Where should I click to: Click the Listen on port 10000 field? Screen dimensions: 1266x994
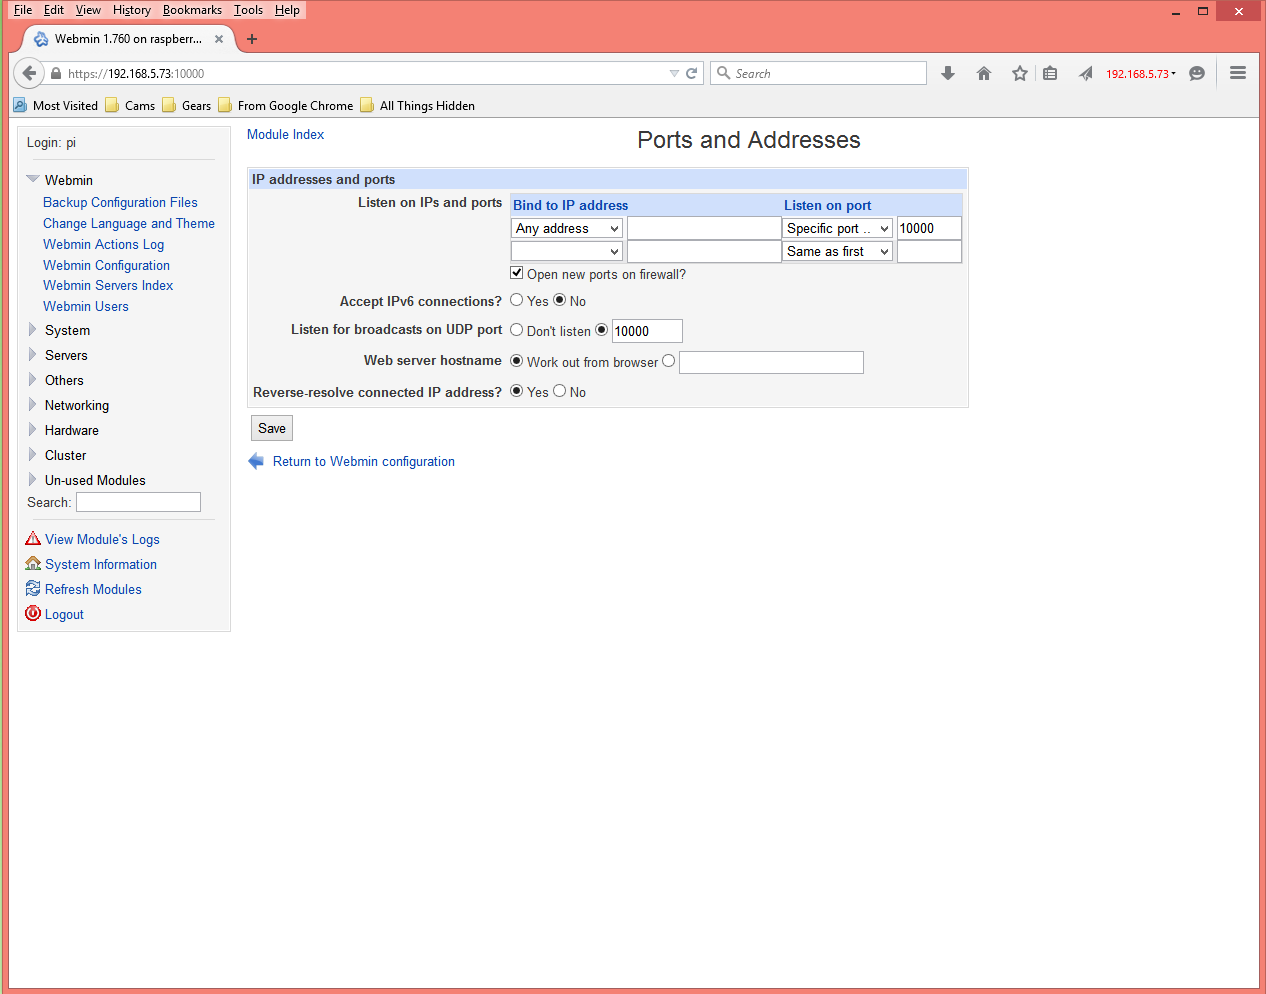tap(929, 228)
